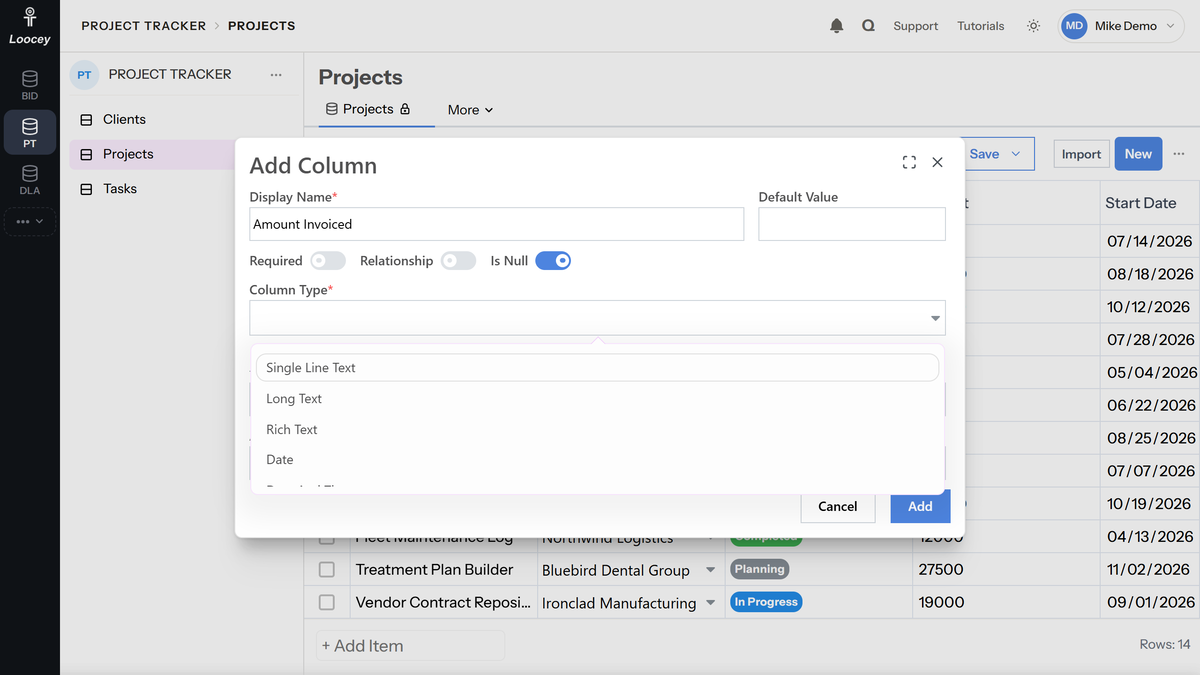Toggle the Required switch
The height and width of the screenshot is (675, 1200).
pos(327,261)
